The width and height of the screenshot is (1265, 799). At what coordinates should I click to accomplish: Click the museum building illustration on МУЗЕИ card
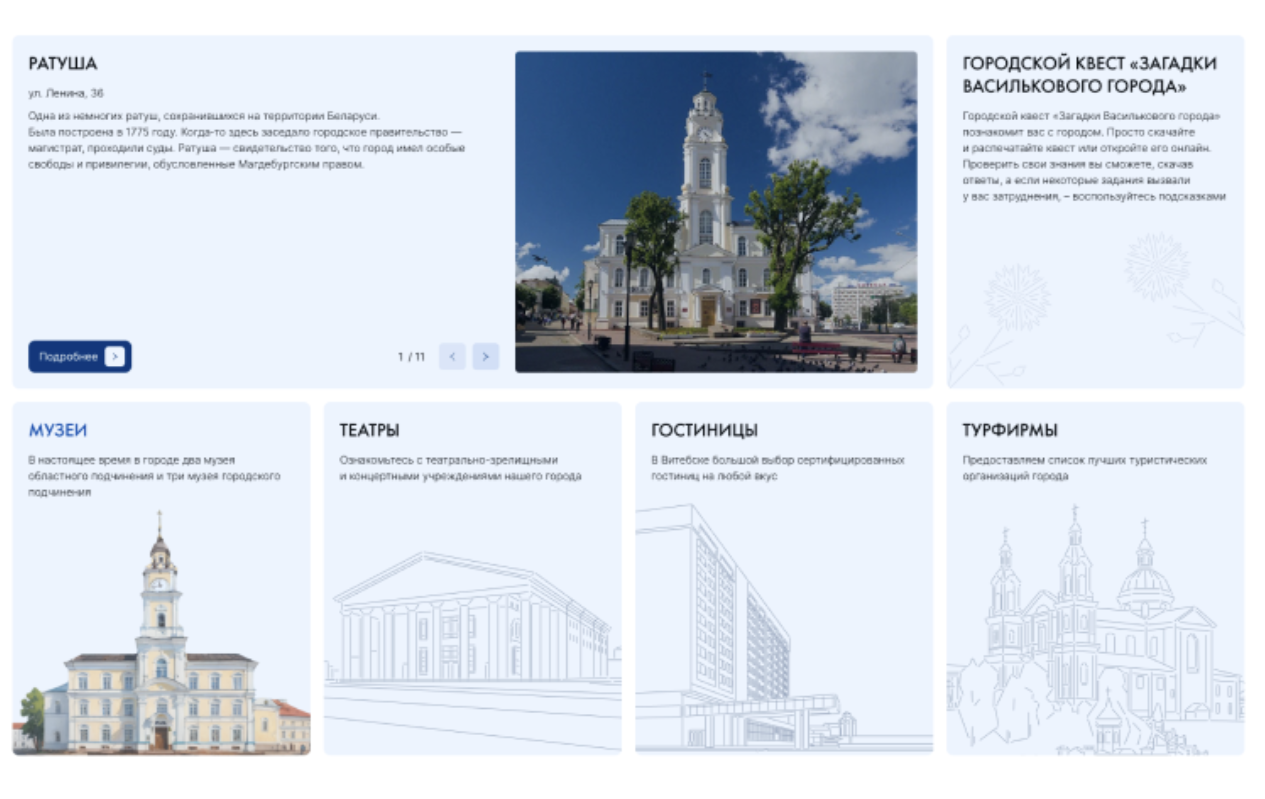coord(160,630)
